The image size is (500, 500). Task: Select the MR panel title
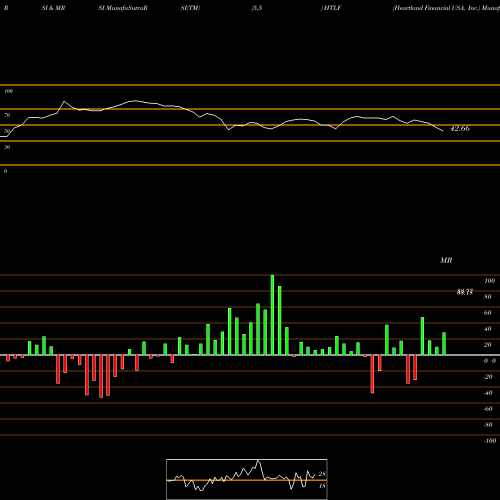[x=446, y=260]
